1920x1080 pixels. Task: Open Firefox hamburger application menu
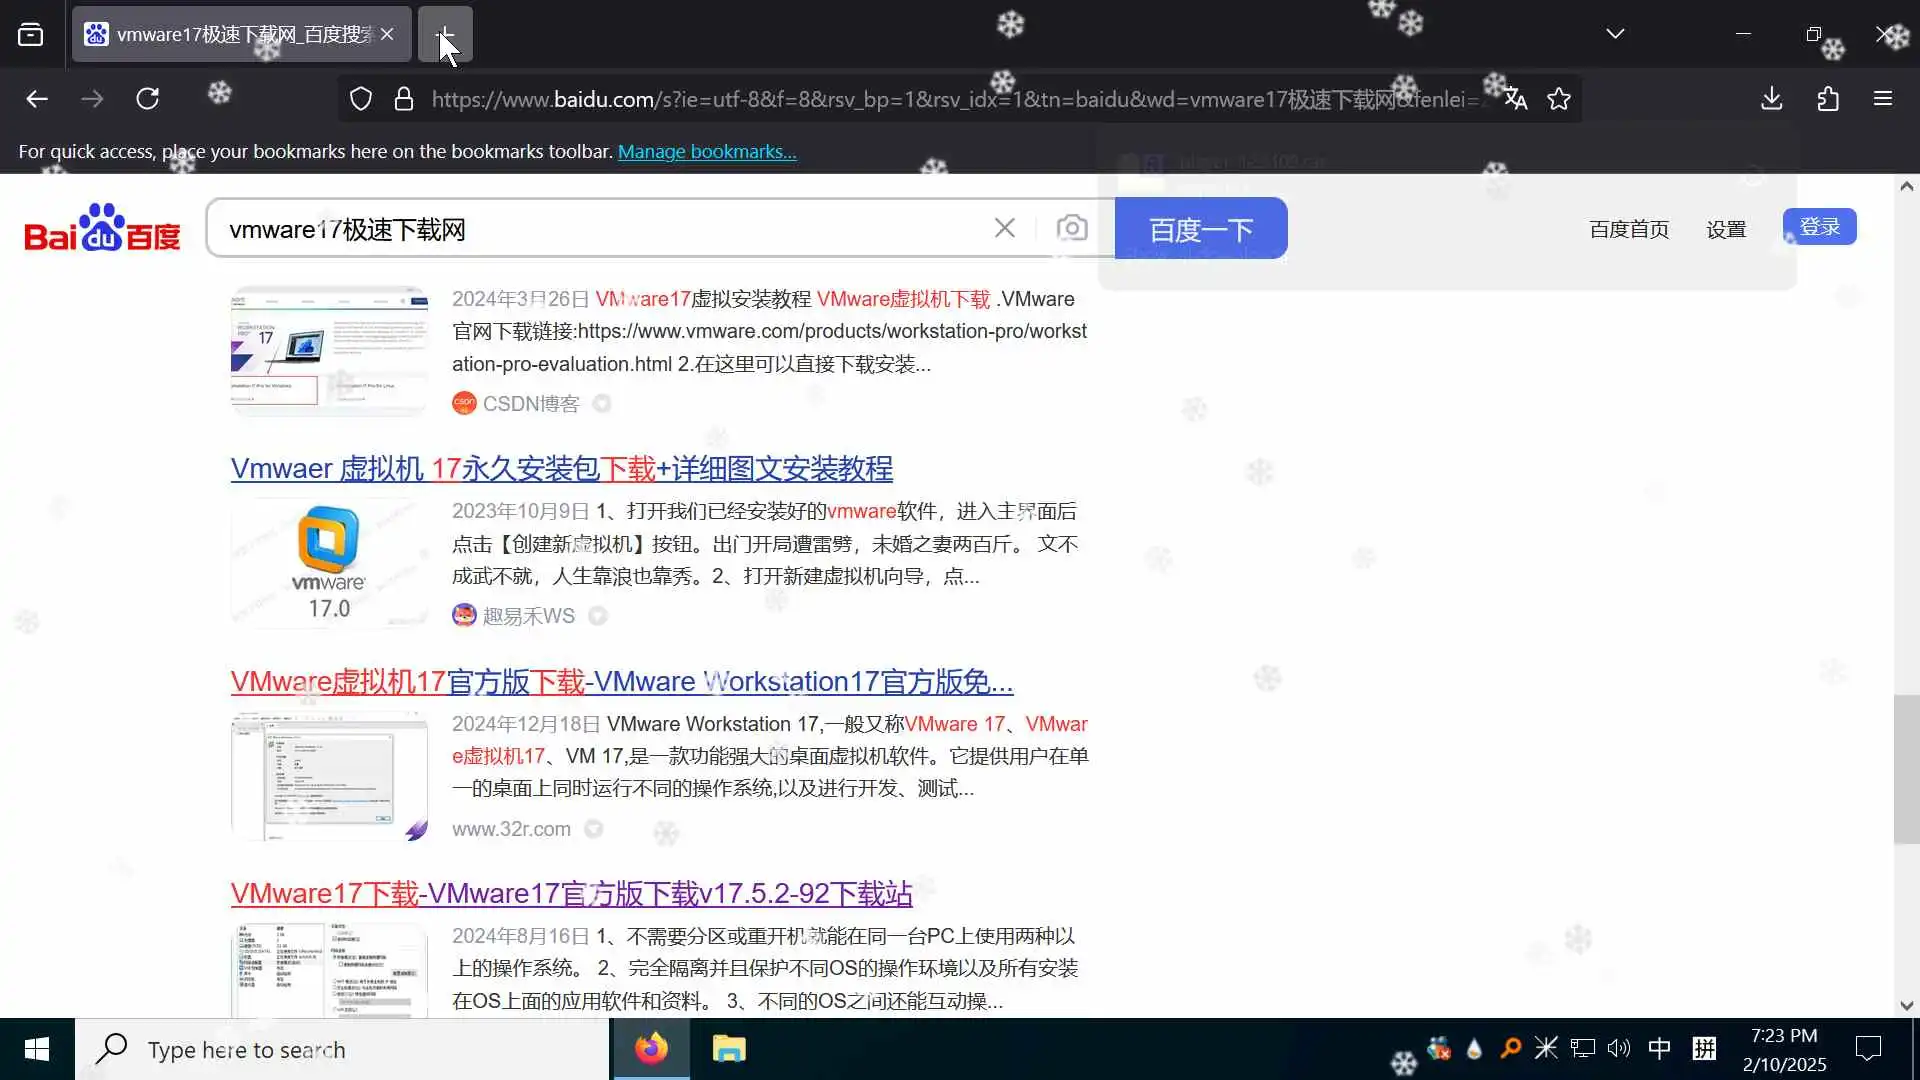[1883, 98]
